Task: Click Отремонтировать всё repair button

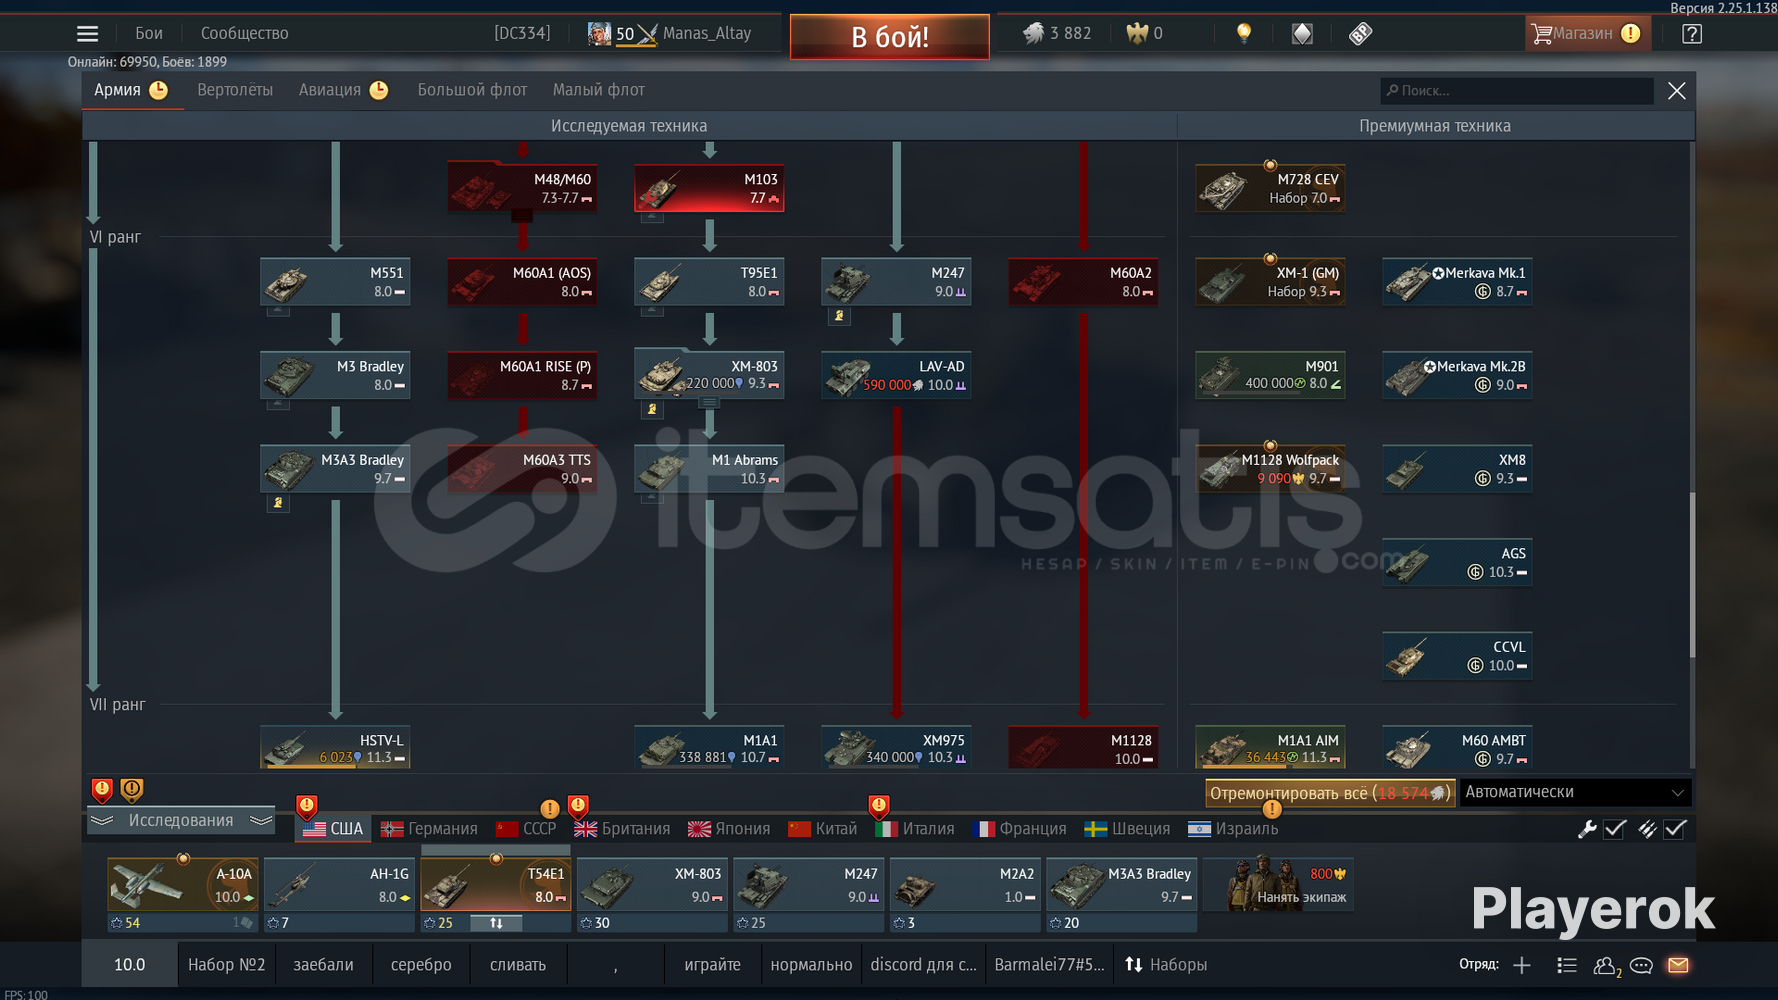Action: tap(1329, 793)
